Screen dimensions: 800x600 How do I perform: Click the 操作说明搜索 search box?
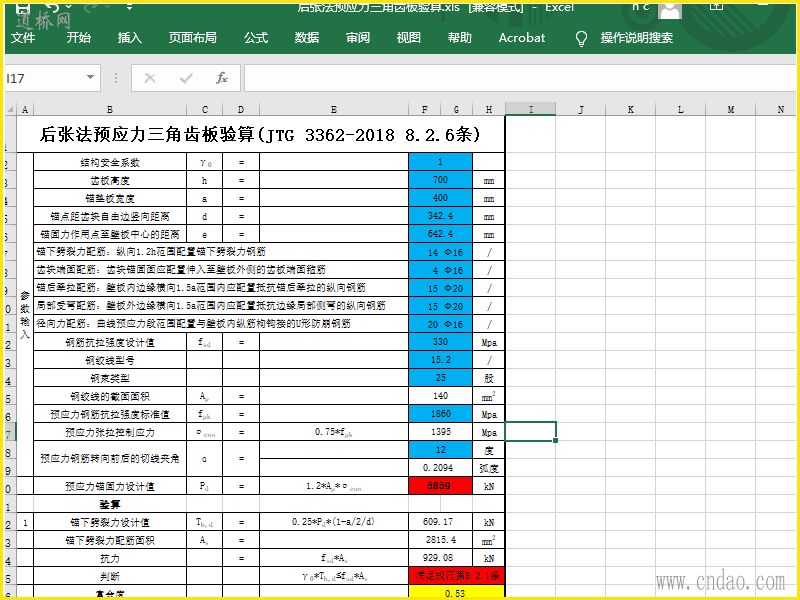pyautogui.click(x=637, y=38)
